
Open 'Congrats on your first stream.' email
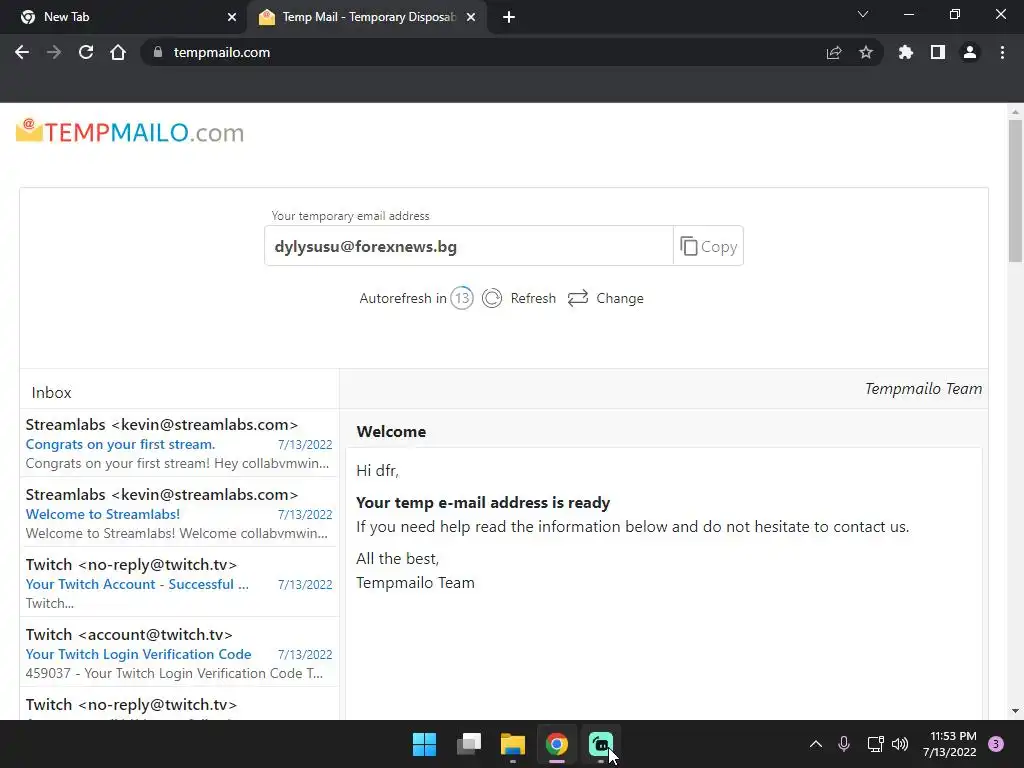120,444
